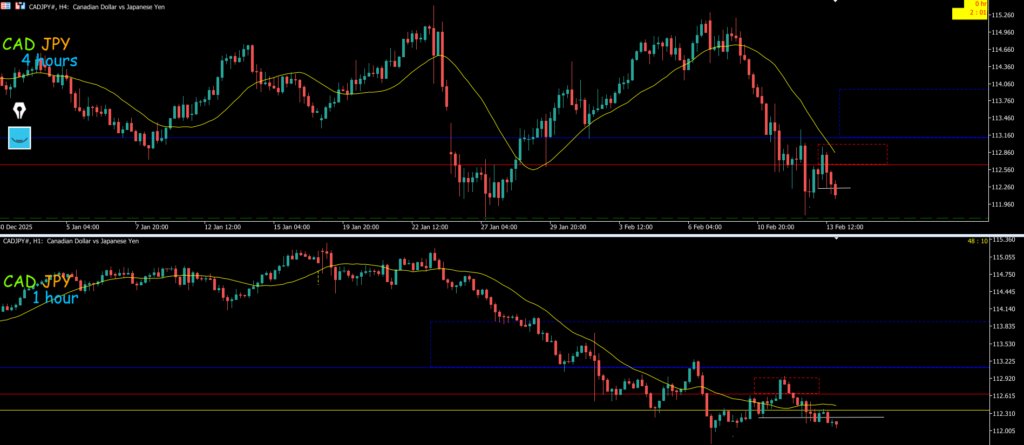Click the 113.160 level on H4 price scale
The image size is (1024, 445).
pos(1005,135)
